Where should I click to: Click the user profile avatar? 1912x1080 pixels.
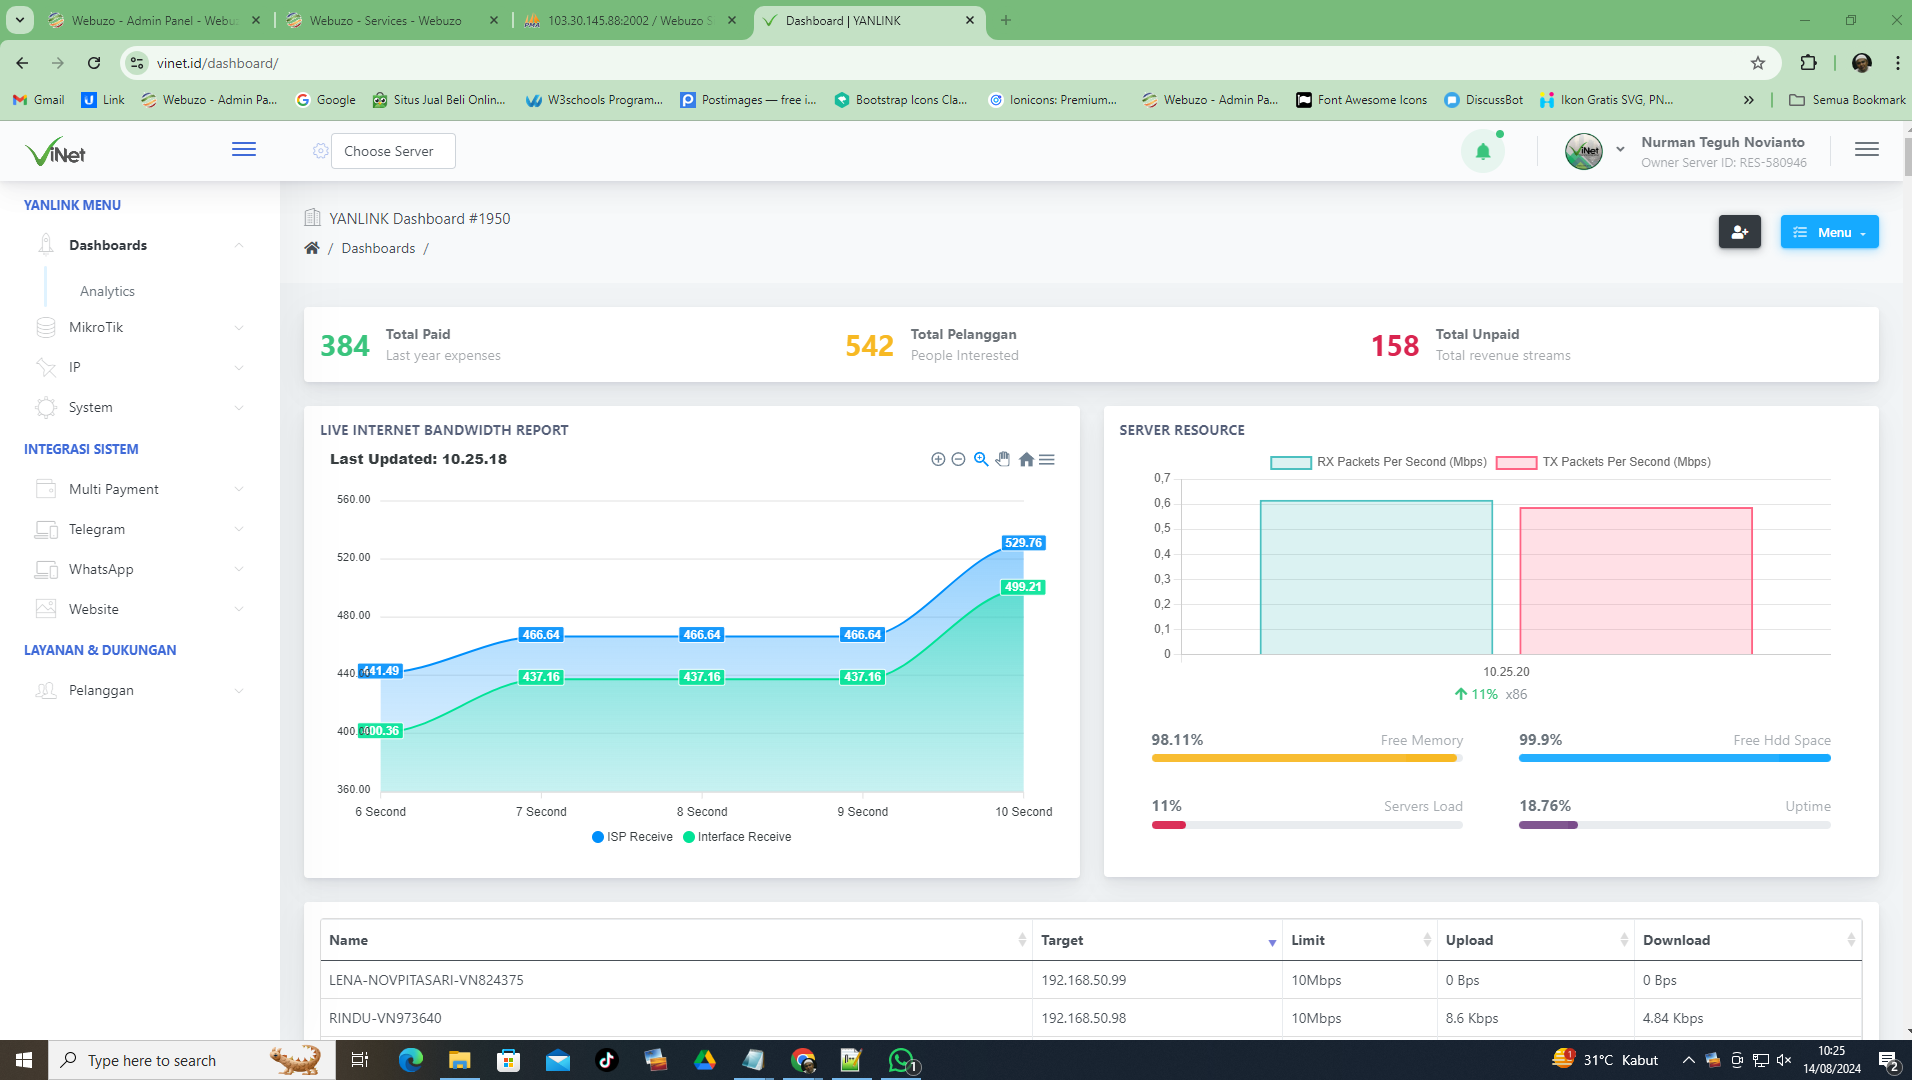click(1584, 151)
